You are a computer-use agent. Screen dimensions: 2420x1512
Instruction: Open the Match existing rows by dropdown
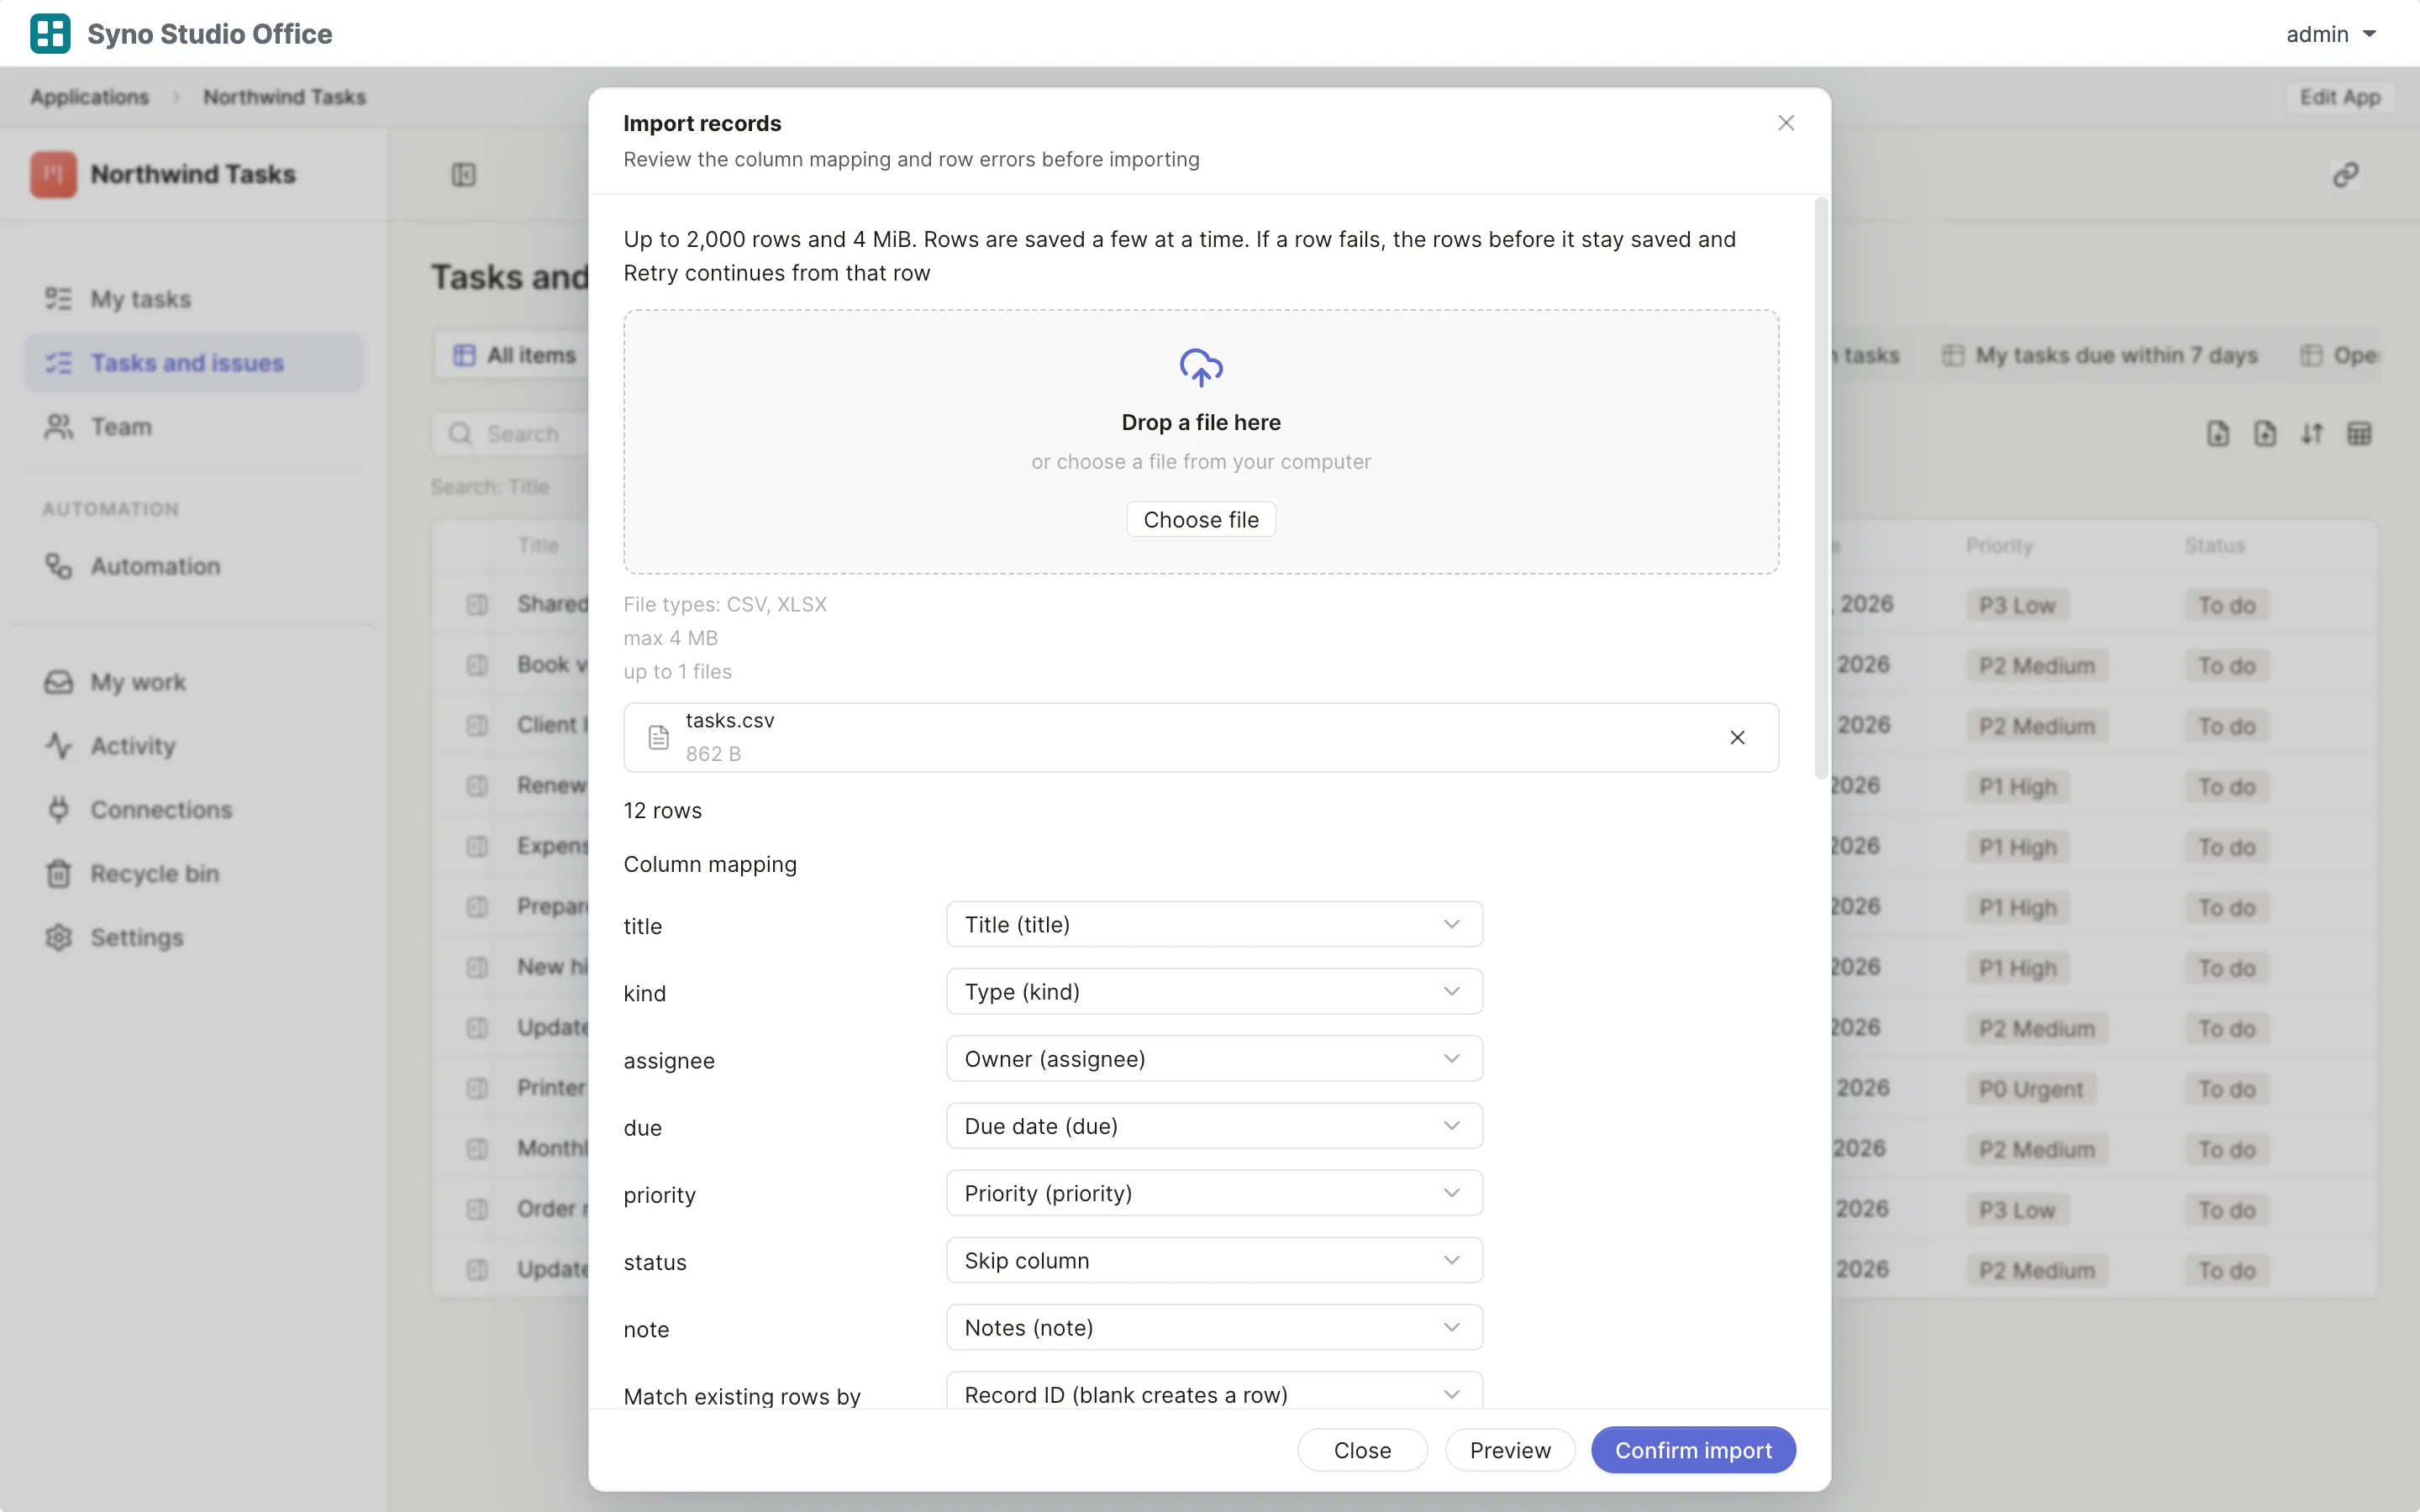[1214, 1391]
